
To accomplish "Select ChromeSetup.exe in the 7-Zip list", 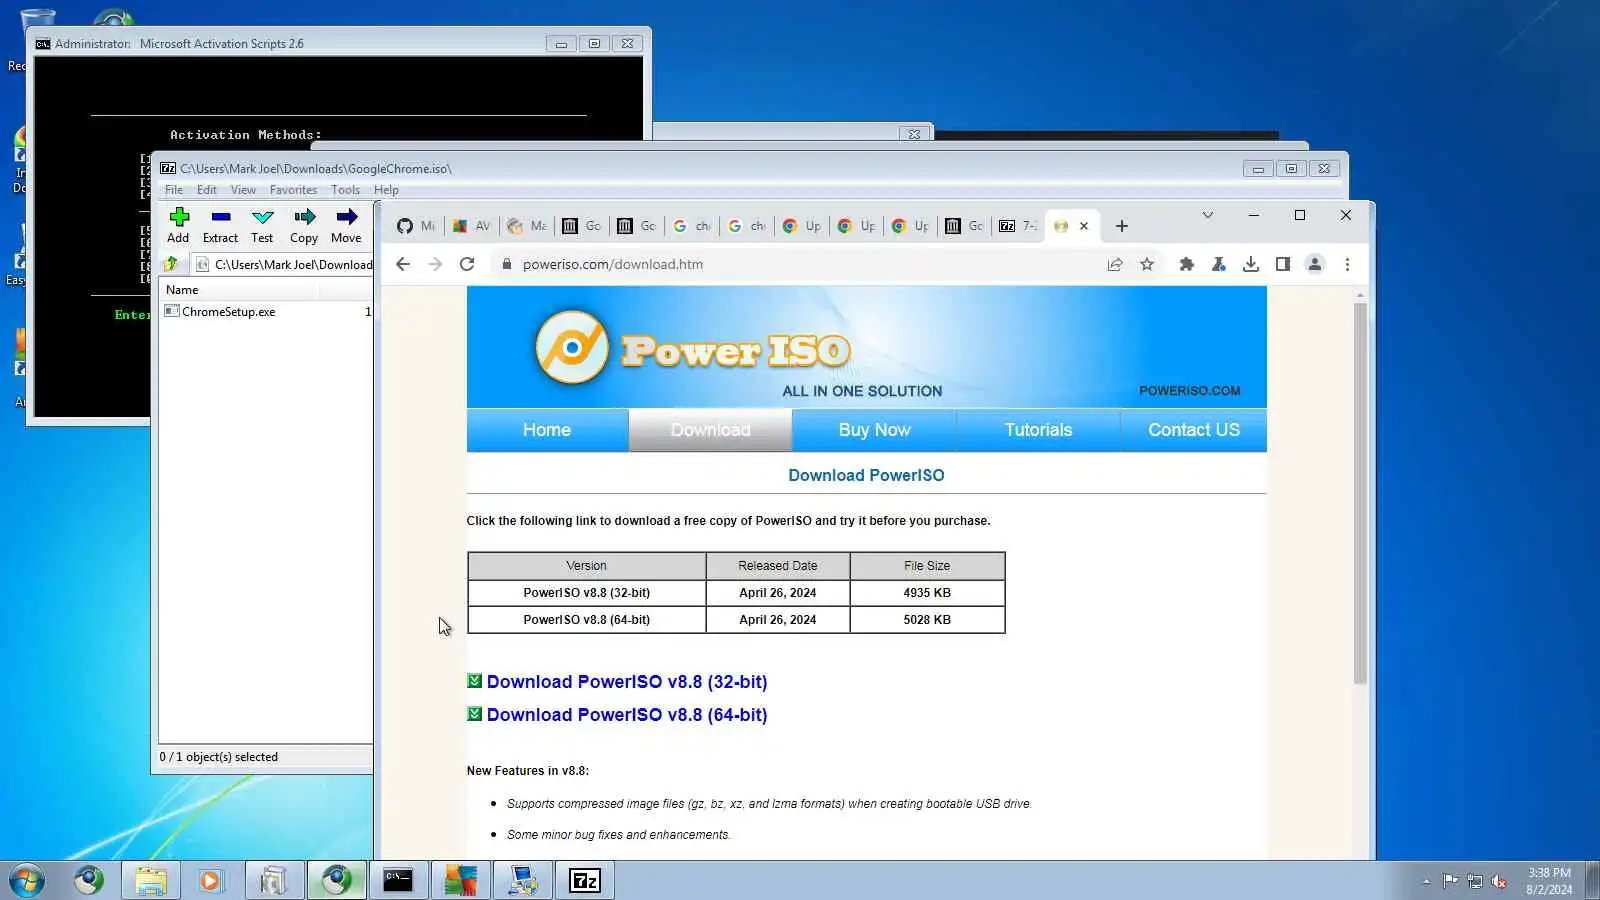I will pyautogui.click(x=228, y=312).
